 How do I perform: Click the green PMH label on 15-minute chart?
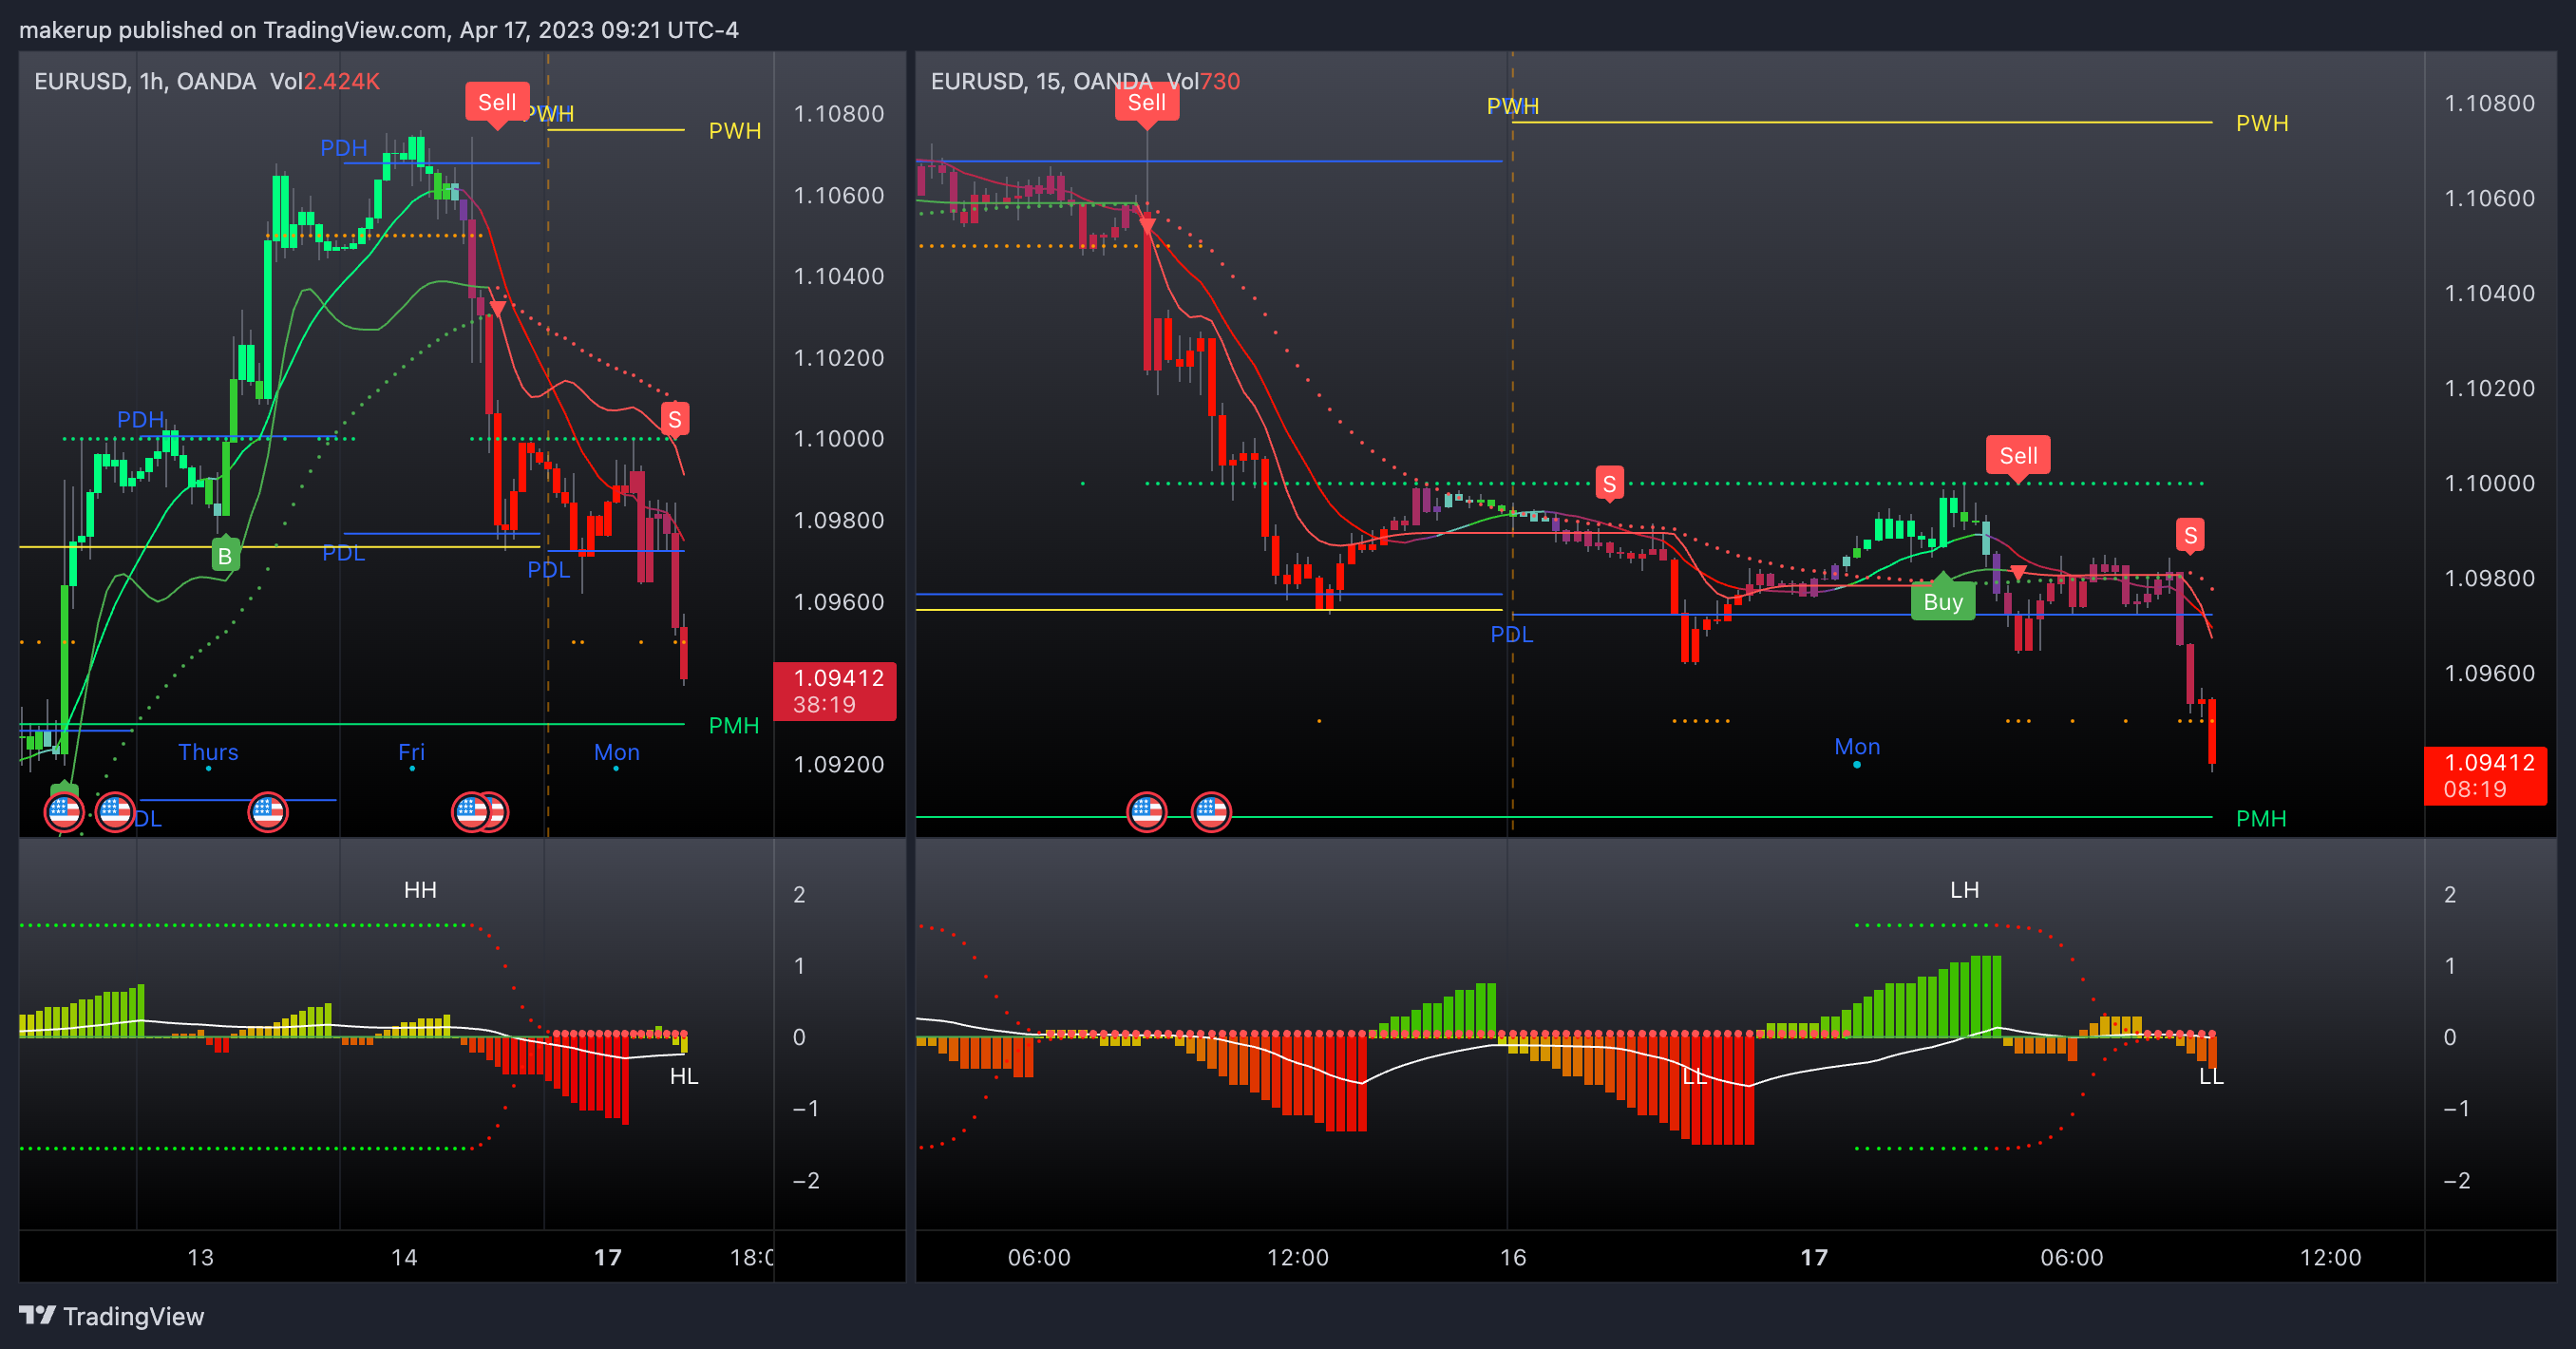coord(2261,819)
